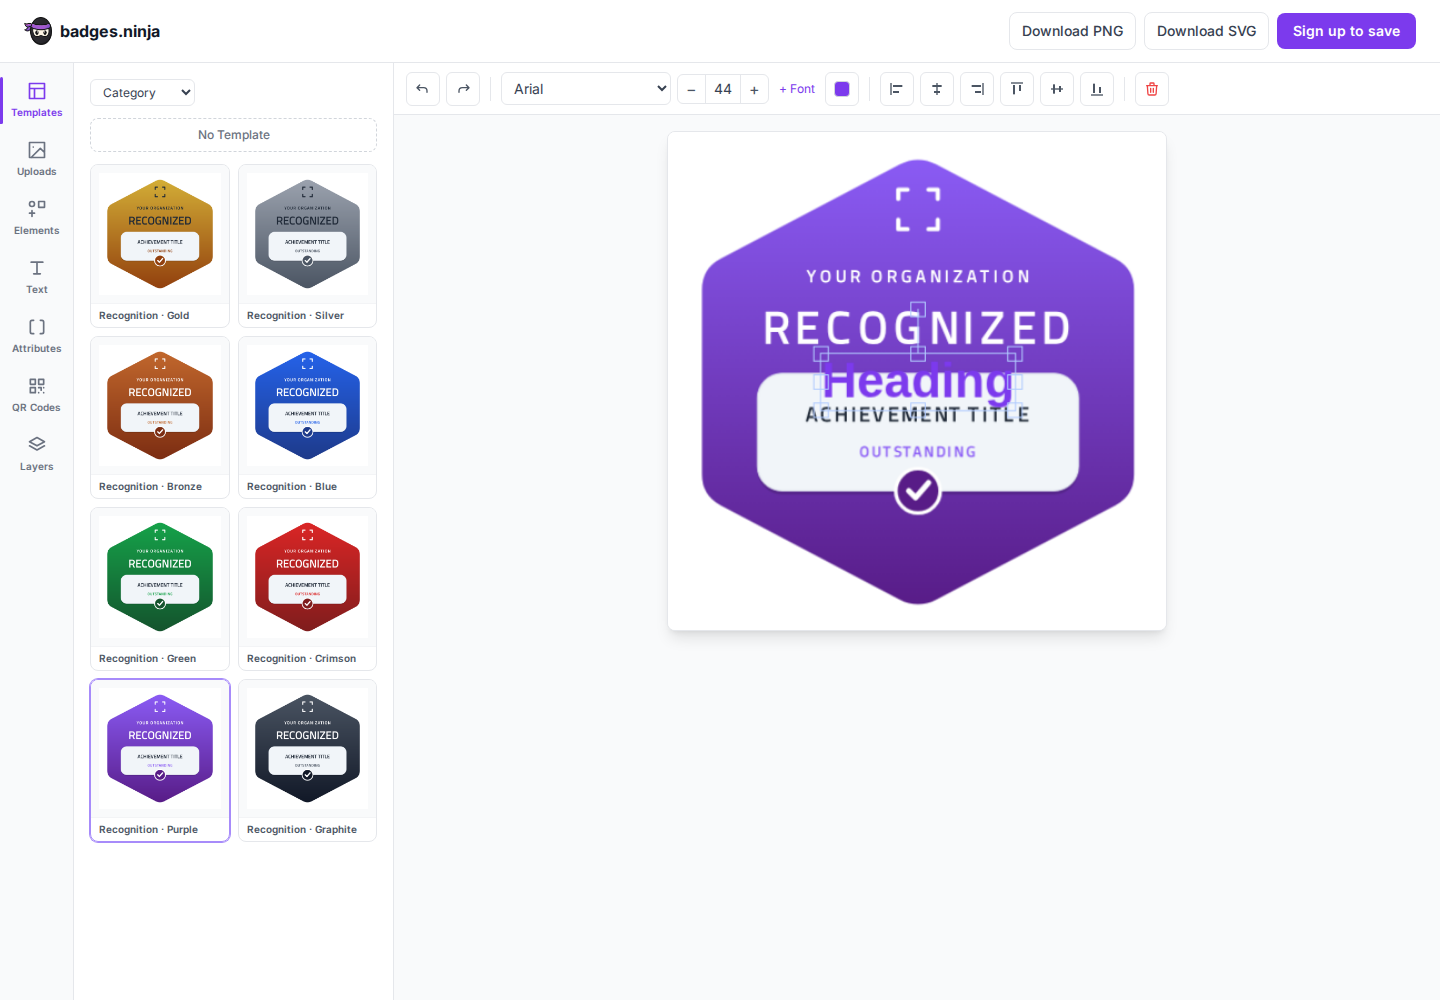Screen dimensions: 1440x1000
Task: Delete selected element with trash icon
Action: pyautogui.click(x=1152, y=89)
